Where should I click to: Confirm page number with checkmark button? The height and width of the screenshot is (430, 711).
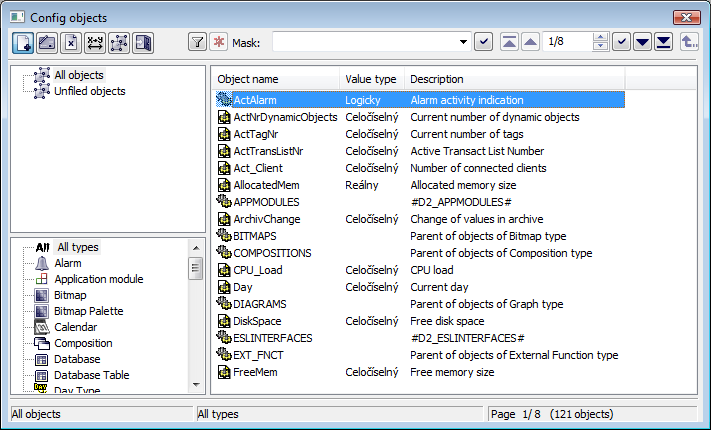pos(621,42)
